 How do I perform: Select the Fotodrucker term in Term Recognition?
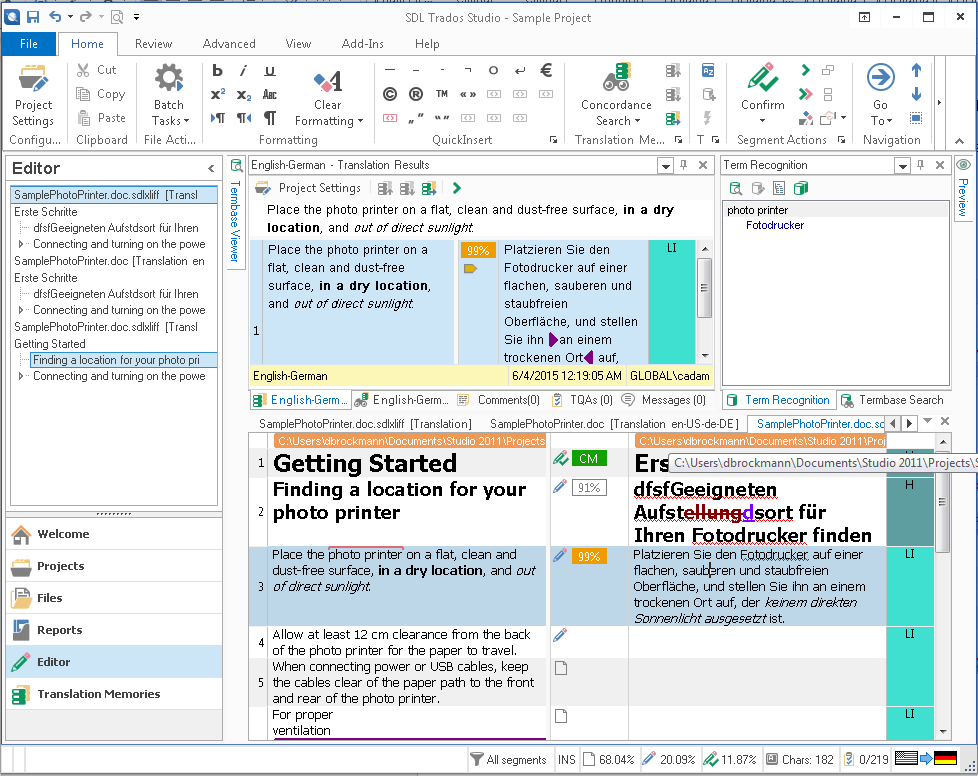775,225
